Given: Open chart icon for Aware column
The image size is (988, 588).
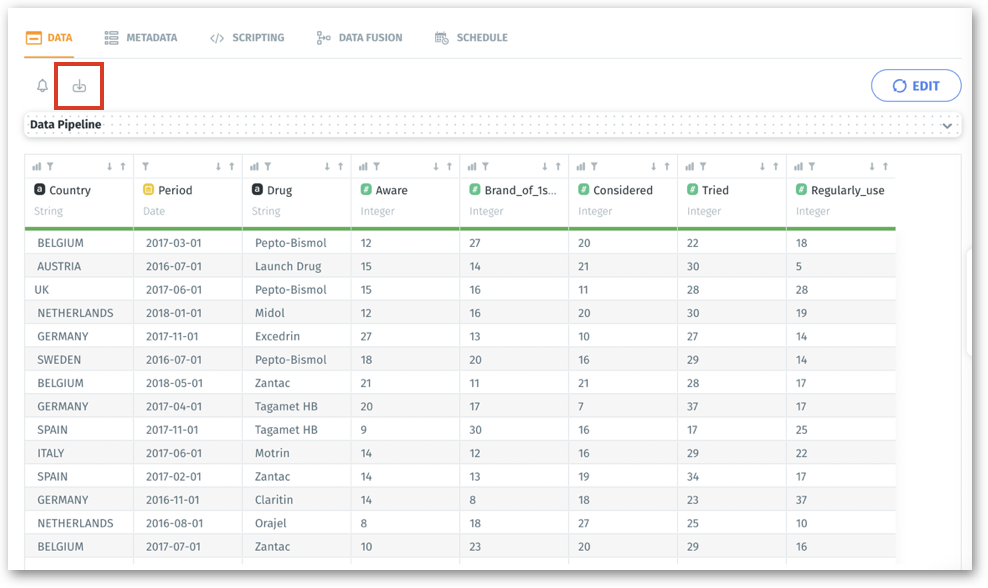Looking at the screenshot, I should tap(363, 166).
